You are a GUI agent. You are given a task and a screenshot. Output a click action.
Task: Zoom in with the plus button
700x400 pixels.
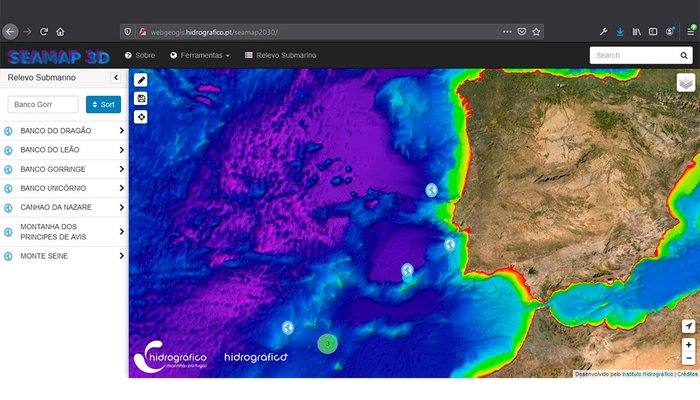(x=688, y=345)
